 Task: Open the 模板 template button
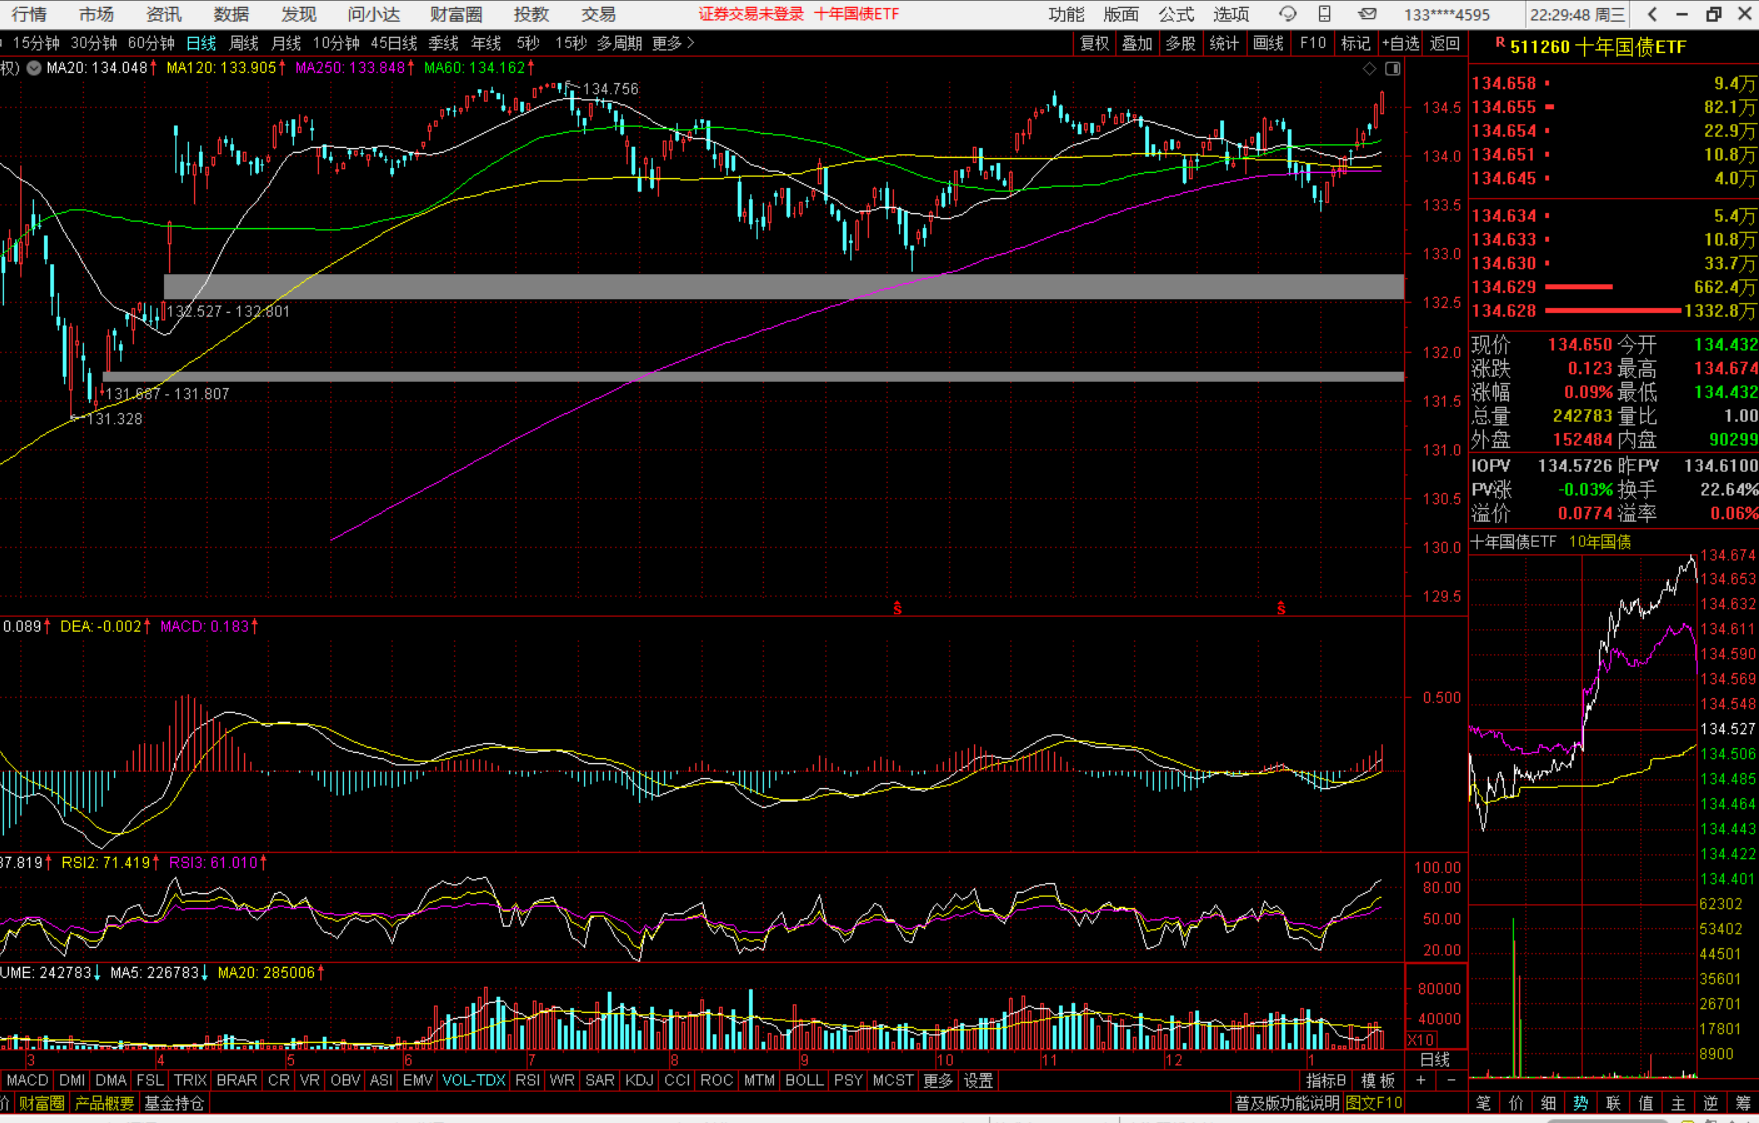(x=1378, y=1080)
